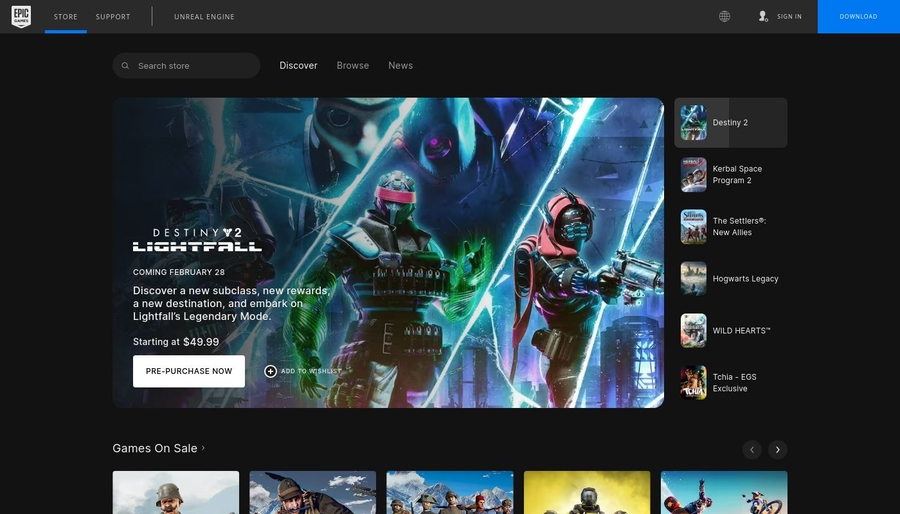Click the Epic Games logo
The height and width of the screenshot is (514, 900).
[x=21, y=16]
